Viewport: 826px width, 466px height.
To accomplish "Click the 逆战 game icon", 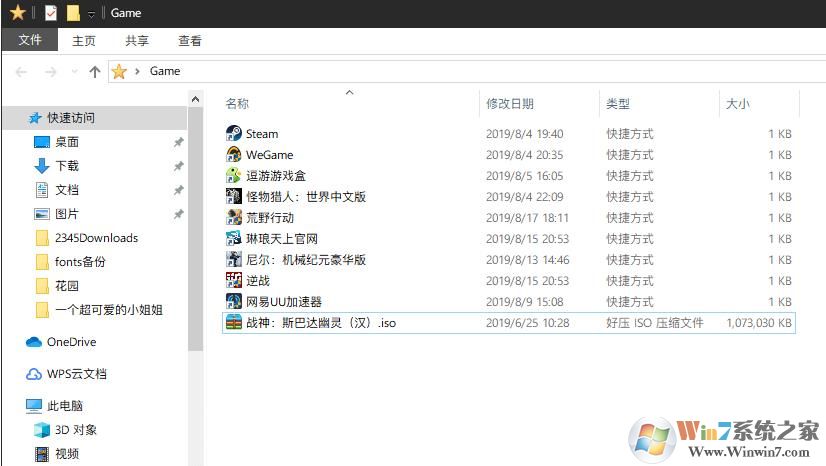I will [x=233, y=280].
